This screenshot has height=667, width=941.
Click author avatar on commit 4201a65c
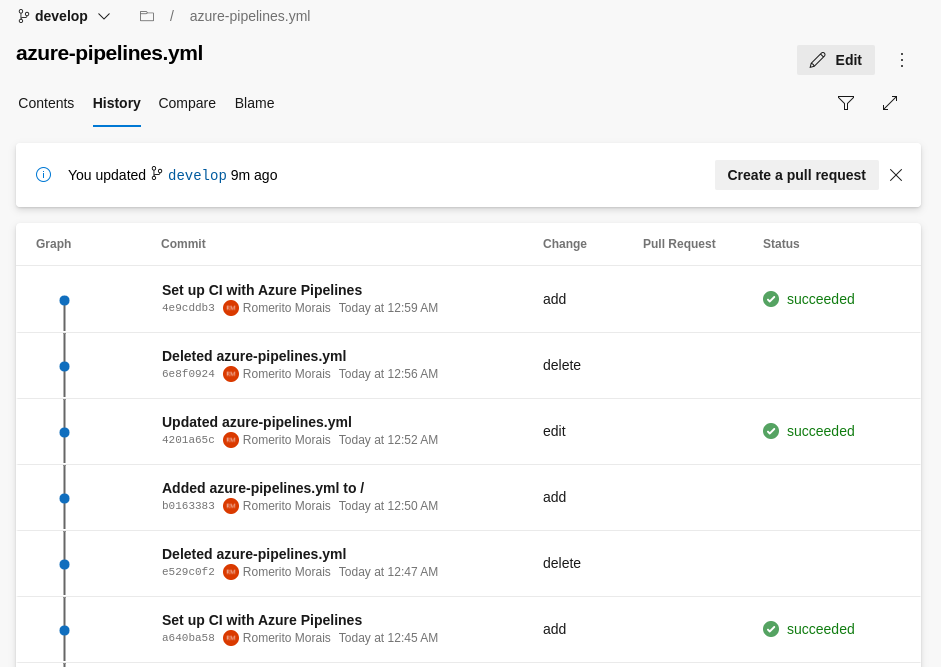[x=231, y=440]
